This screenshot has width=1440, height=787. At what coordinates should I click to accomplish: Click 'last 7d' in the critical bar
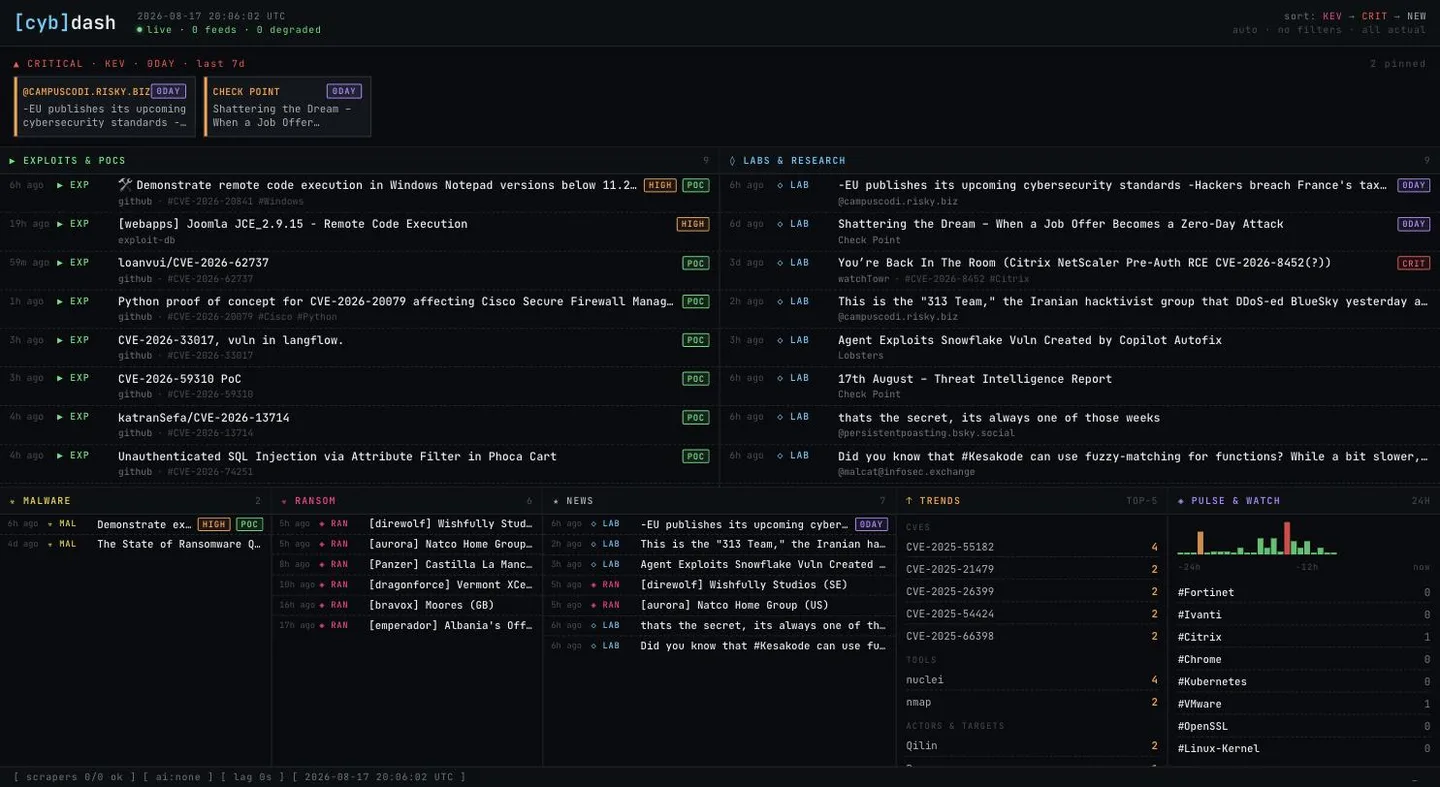[x=221, y=64]
